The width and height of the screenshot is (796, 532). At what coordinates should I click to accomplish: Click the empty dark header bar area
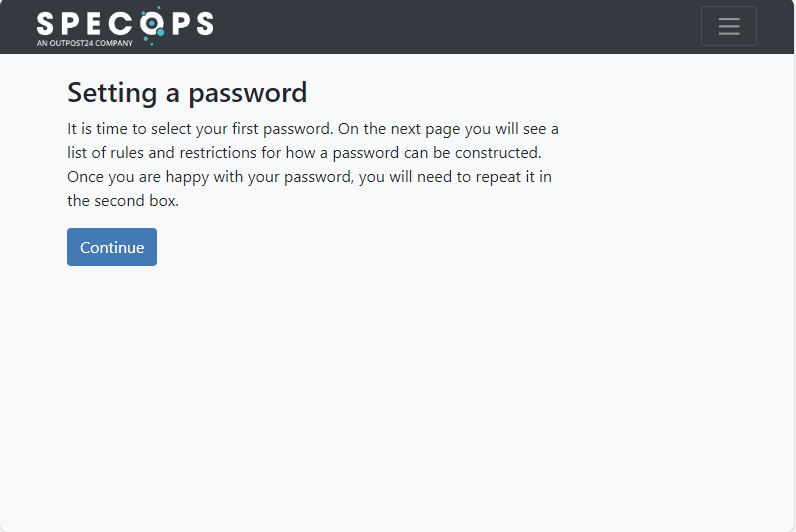[457, 26]
